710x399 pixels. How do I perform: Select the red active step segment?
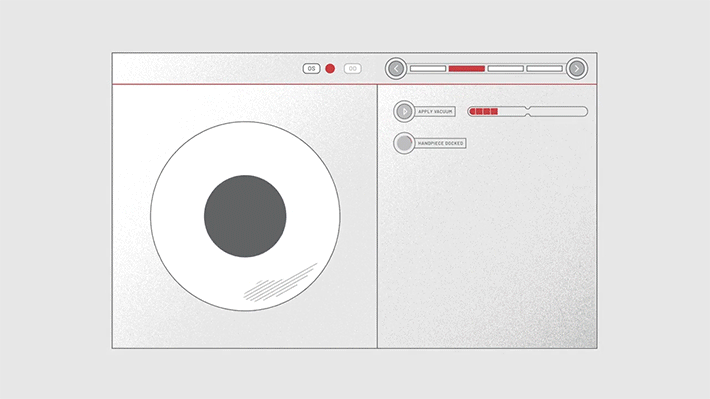[467, 68]
